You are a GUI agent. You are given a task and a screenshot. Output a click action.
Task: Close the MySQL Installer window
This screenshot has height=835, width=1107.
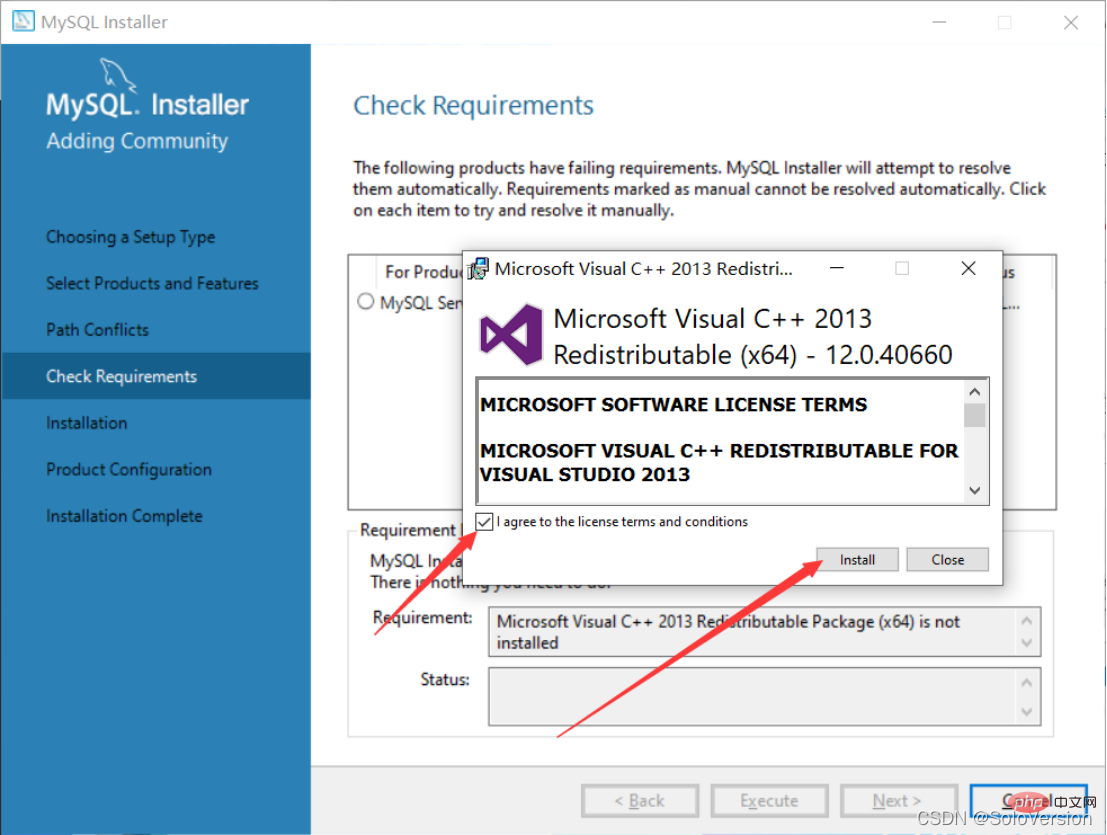tap(1070, 23)
